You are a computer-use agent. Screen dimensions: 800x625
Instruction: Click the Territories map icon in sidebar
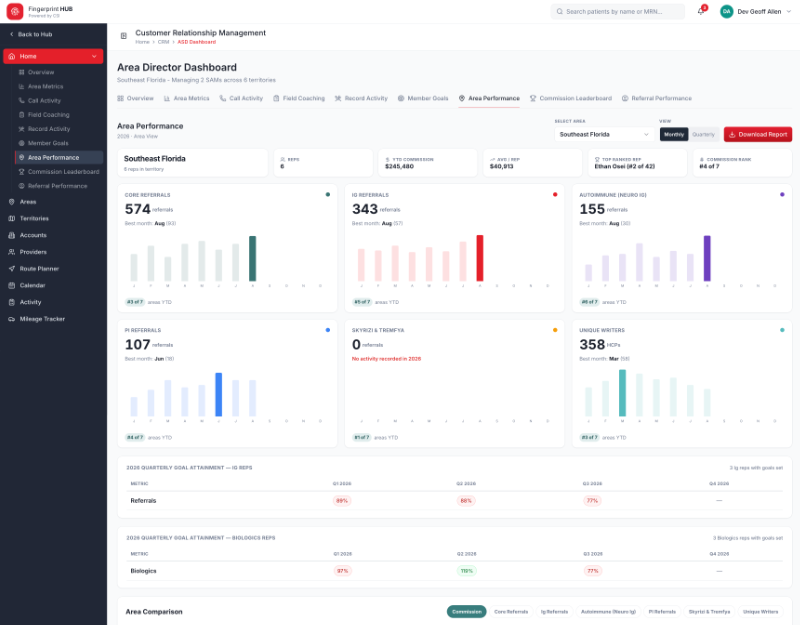(11, 218)
